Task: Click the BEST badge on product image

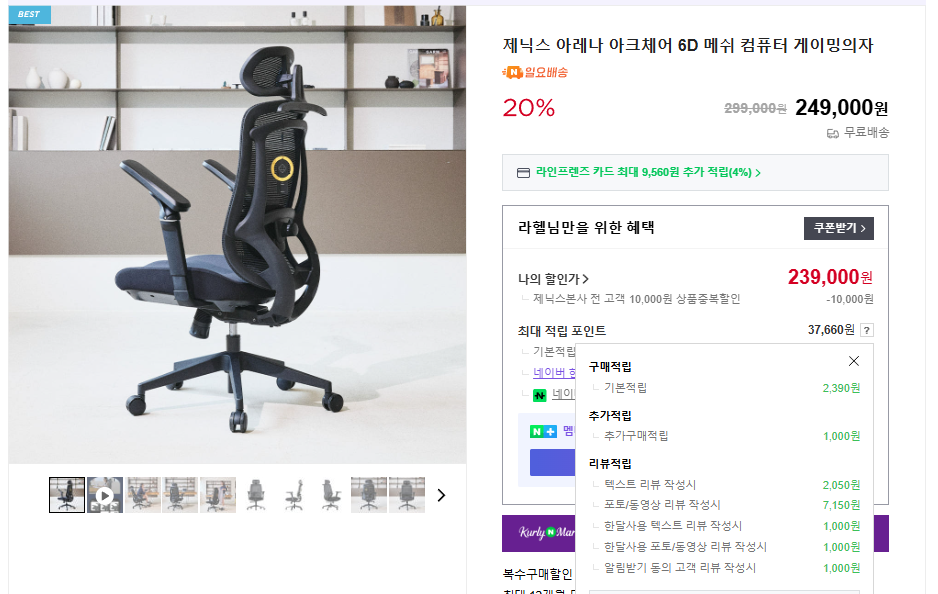Action: pos(29,14)
